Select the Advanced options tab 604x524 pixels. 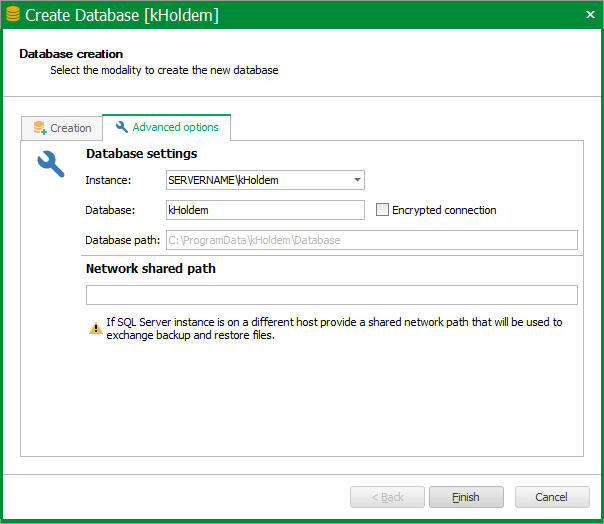166,127
